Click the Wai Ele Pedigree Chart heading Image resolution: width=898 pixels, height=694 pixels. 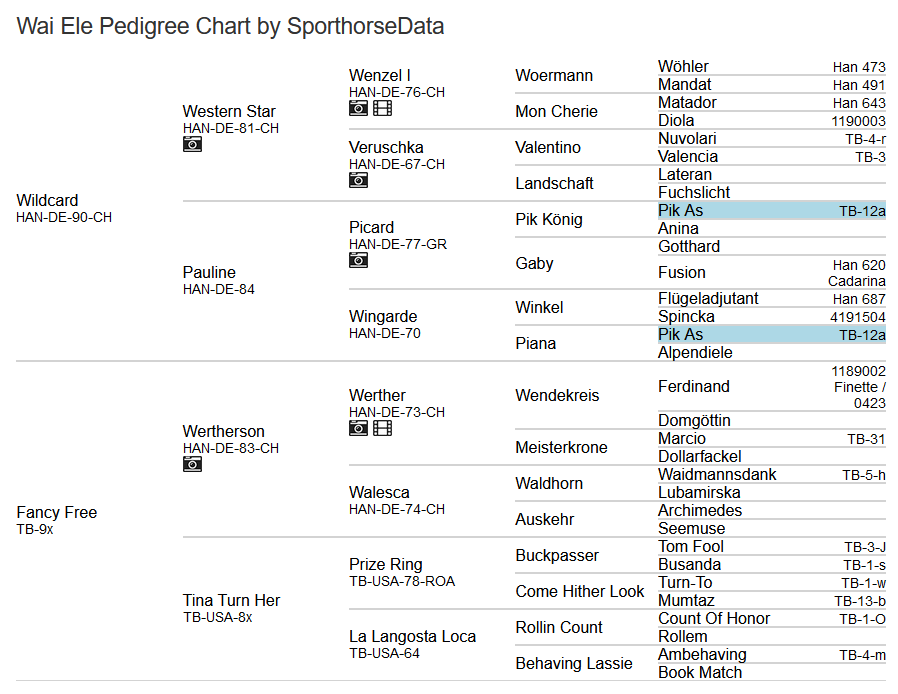click(230, 26)
